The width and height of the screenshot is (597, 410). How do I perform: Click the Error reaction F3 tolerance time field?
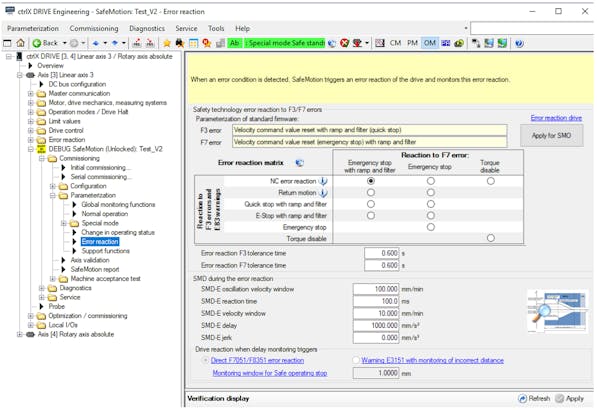[382, 253]
